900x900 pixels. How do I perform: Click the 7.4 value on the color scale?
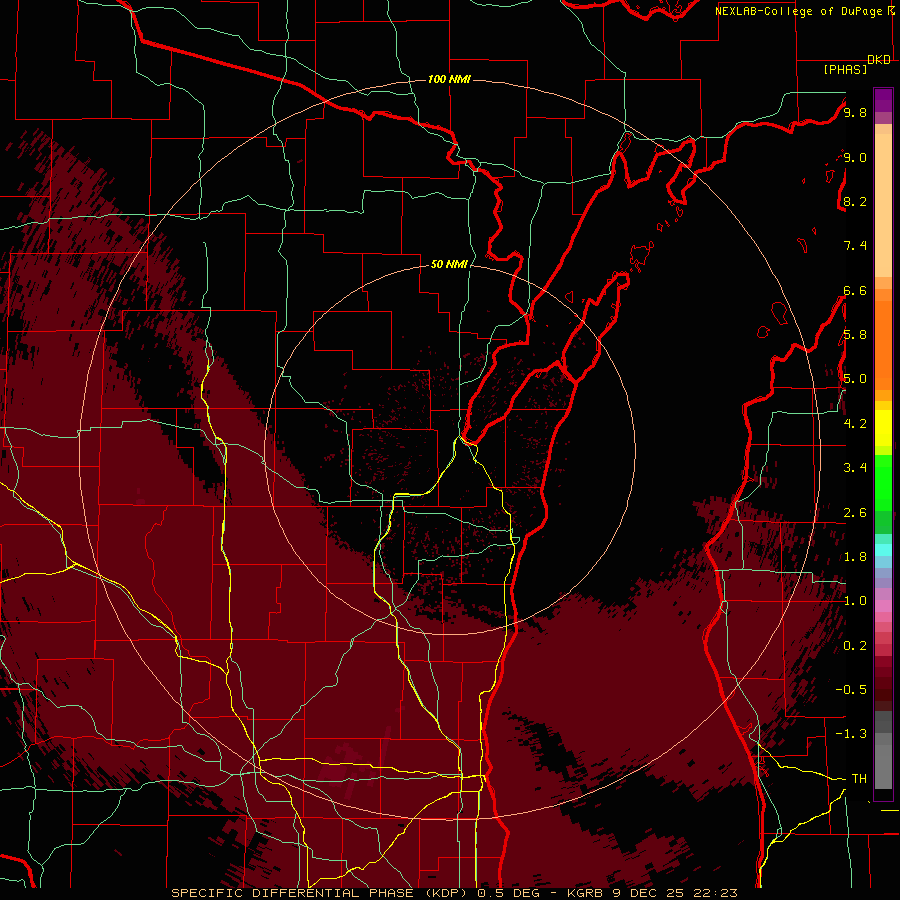click(855, 246)
